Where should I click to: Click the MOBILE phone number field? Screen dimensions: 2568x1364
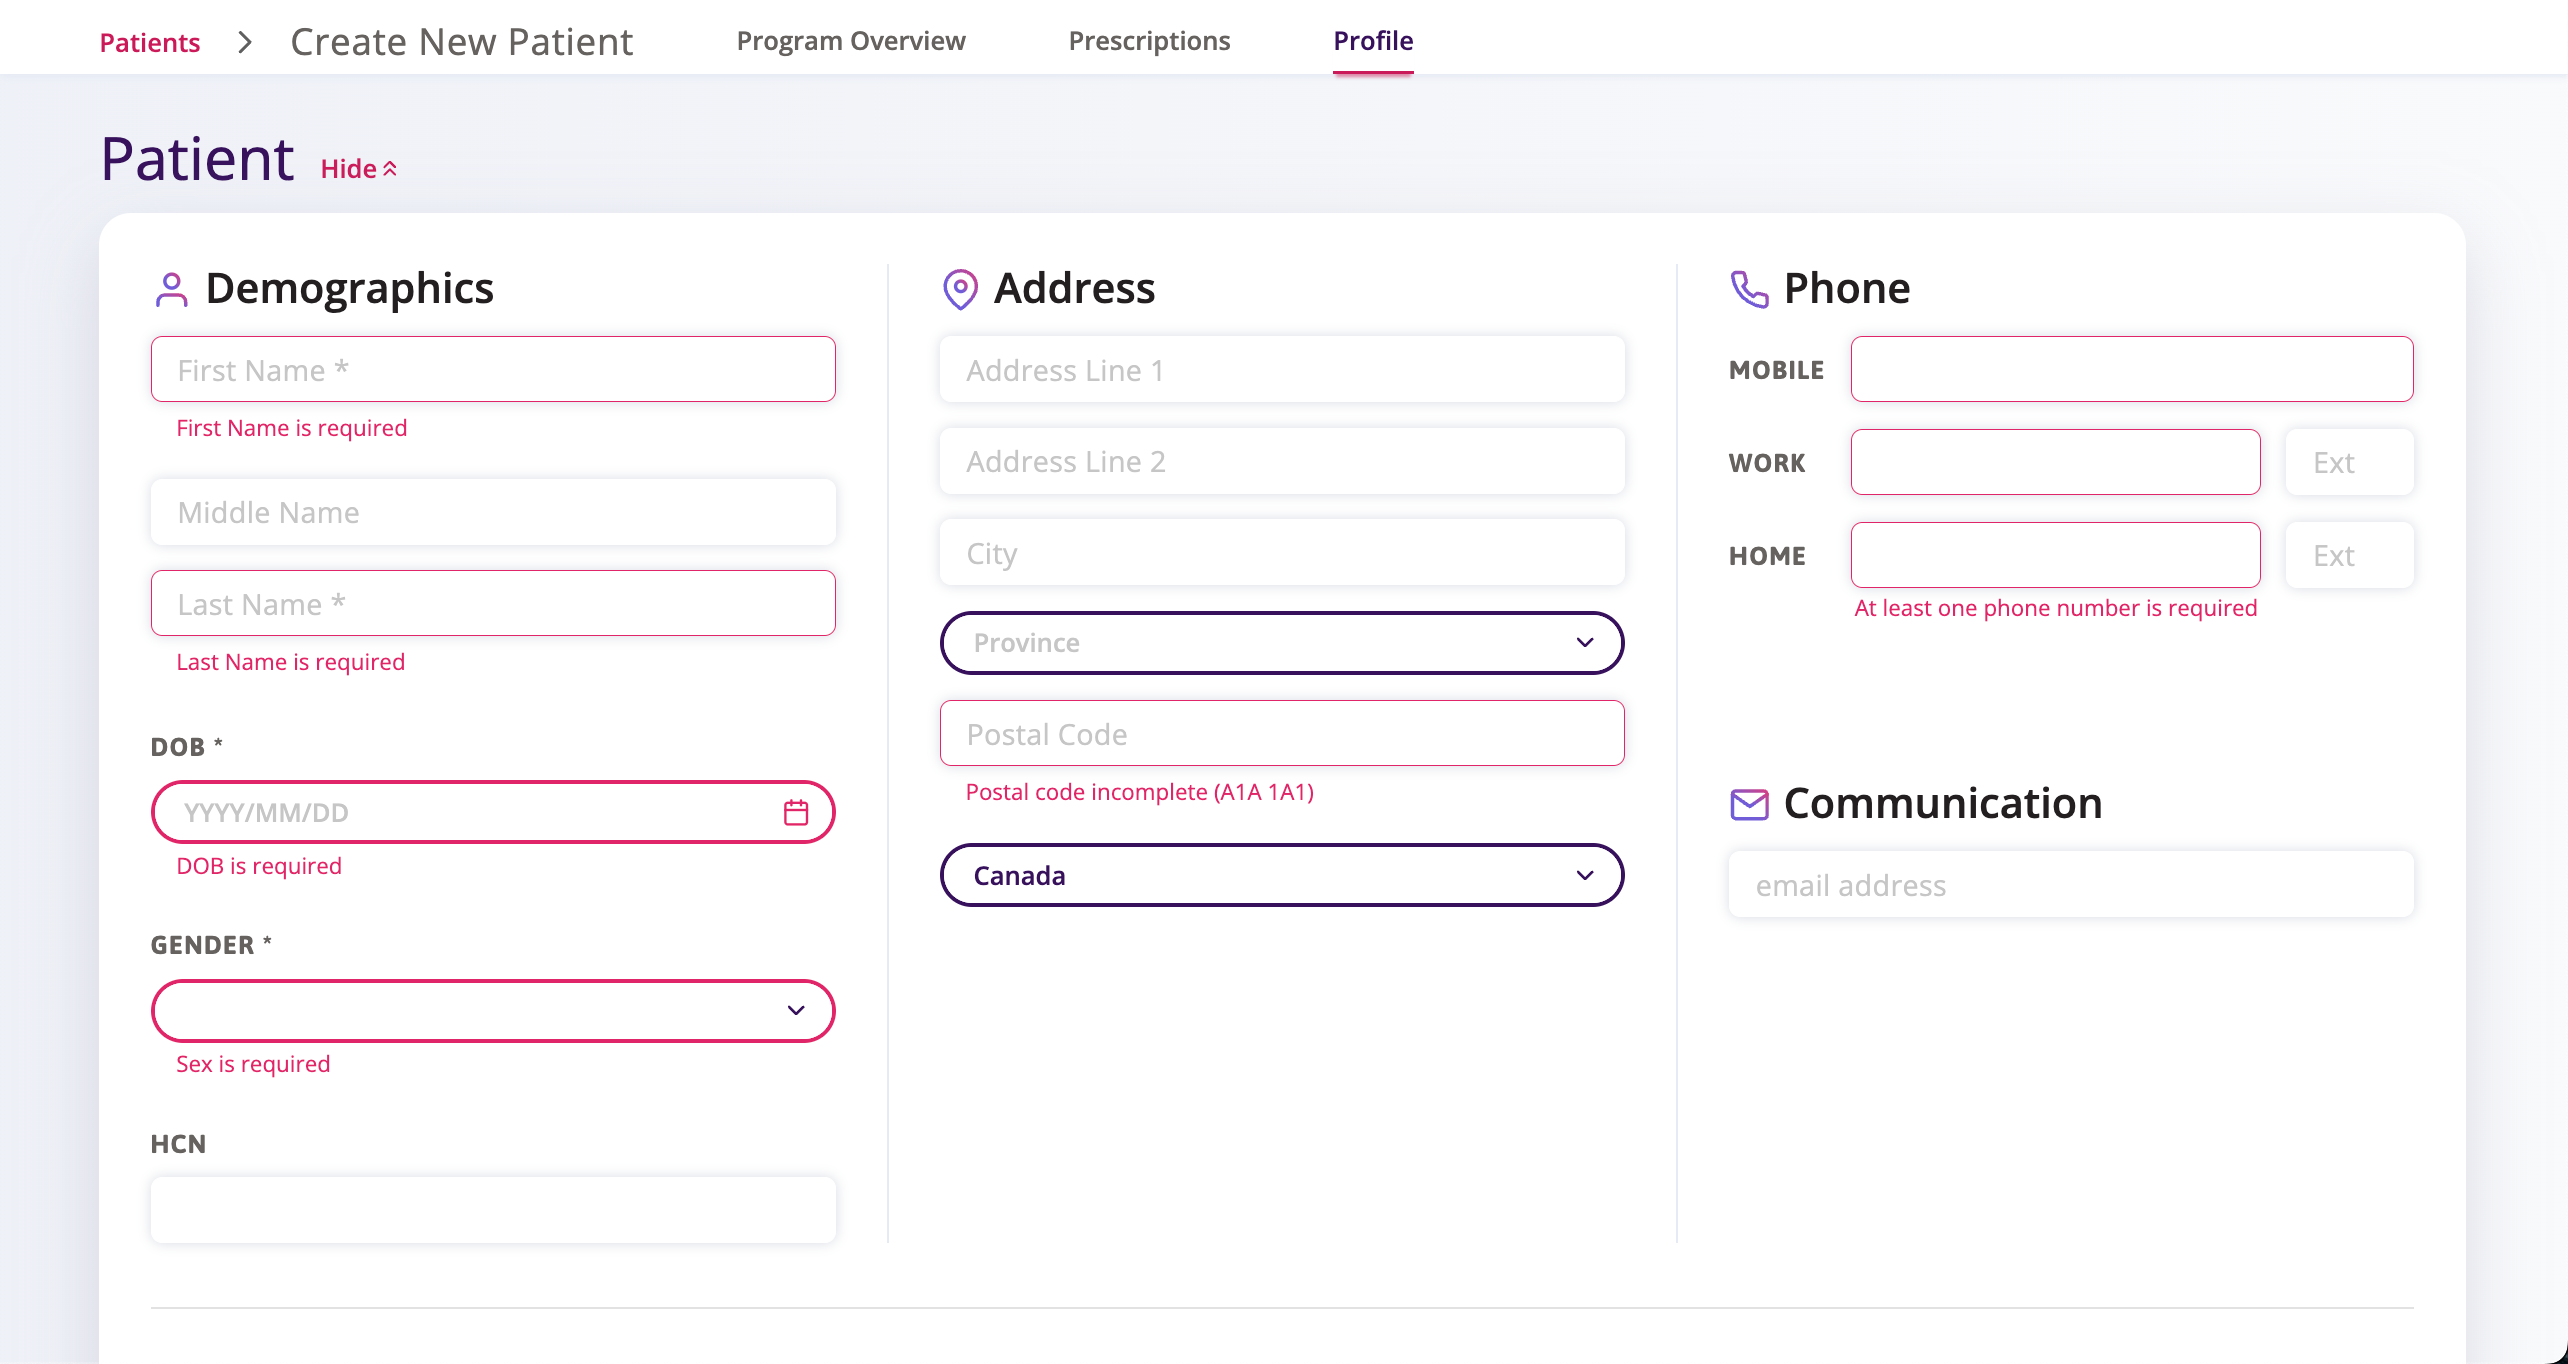click(2131, 369)
